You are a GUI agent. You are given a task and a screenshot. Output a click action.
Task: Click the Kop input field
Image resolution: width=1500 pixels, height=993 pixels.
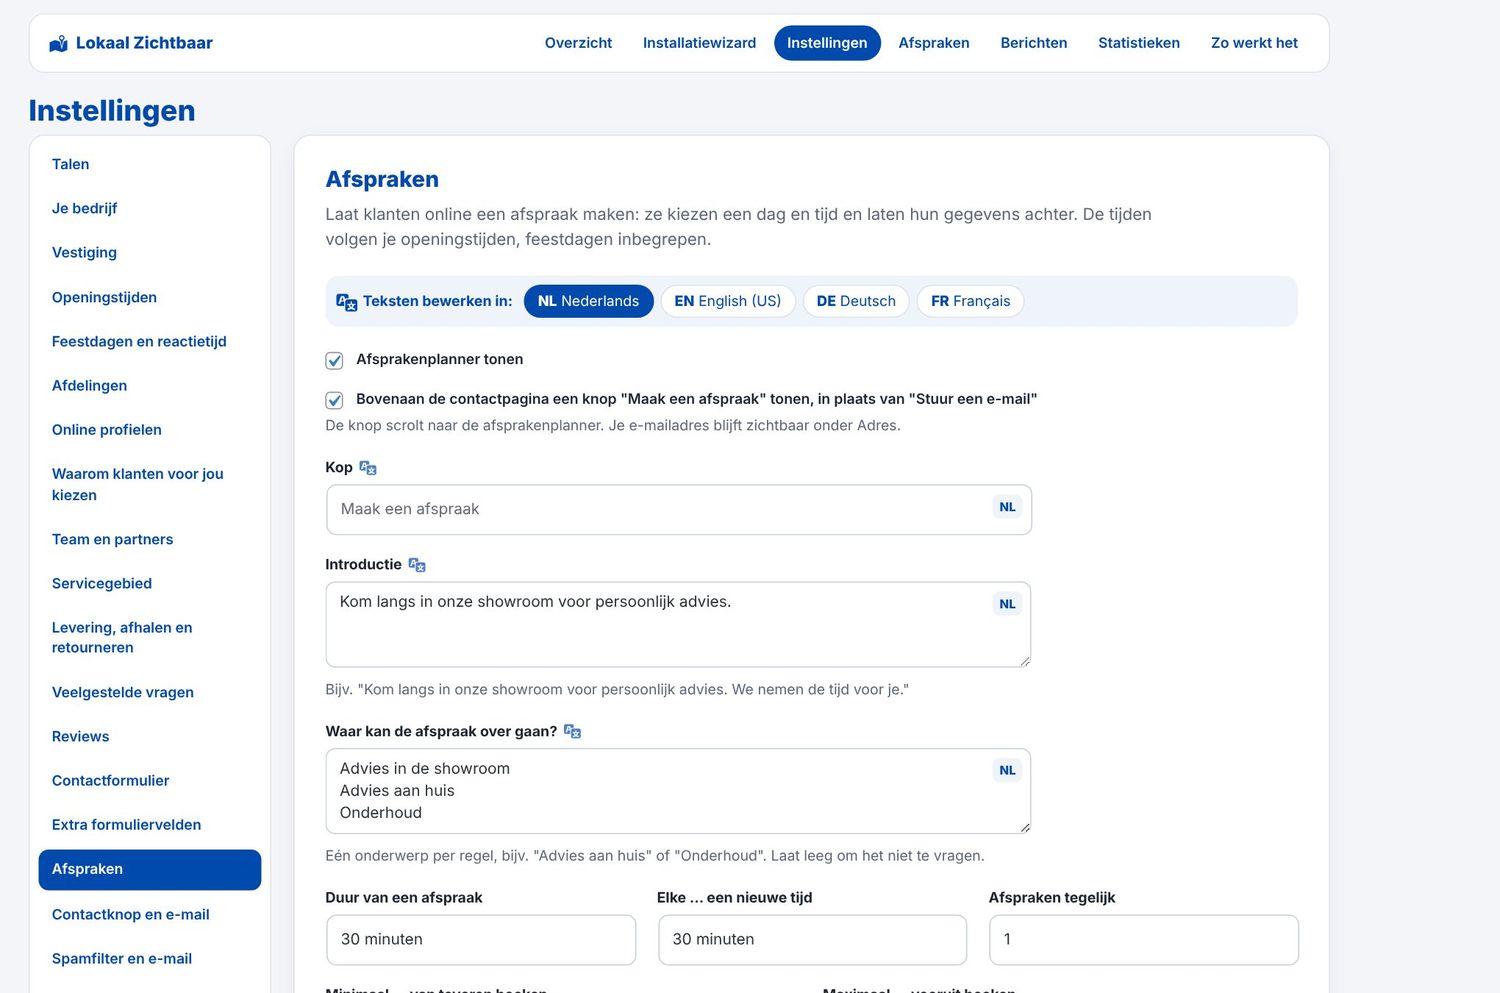678,510
